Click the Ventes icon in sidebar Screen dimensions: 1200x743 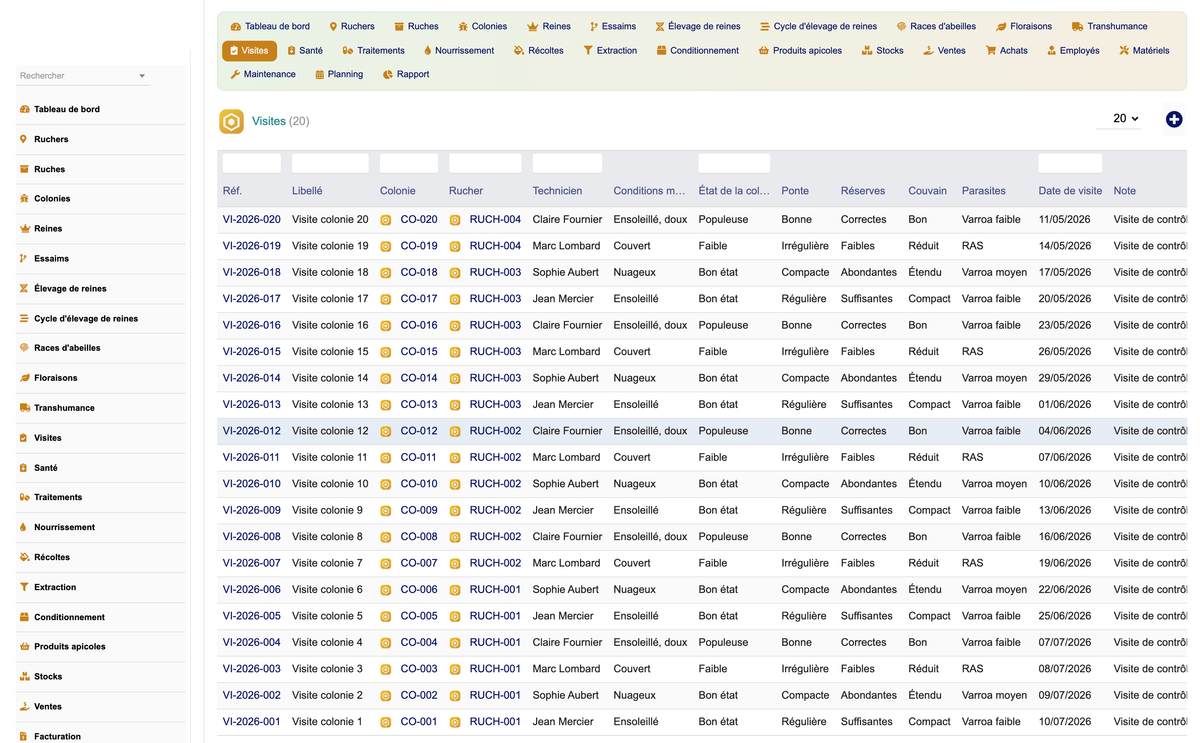(24, 706)
